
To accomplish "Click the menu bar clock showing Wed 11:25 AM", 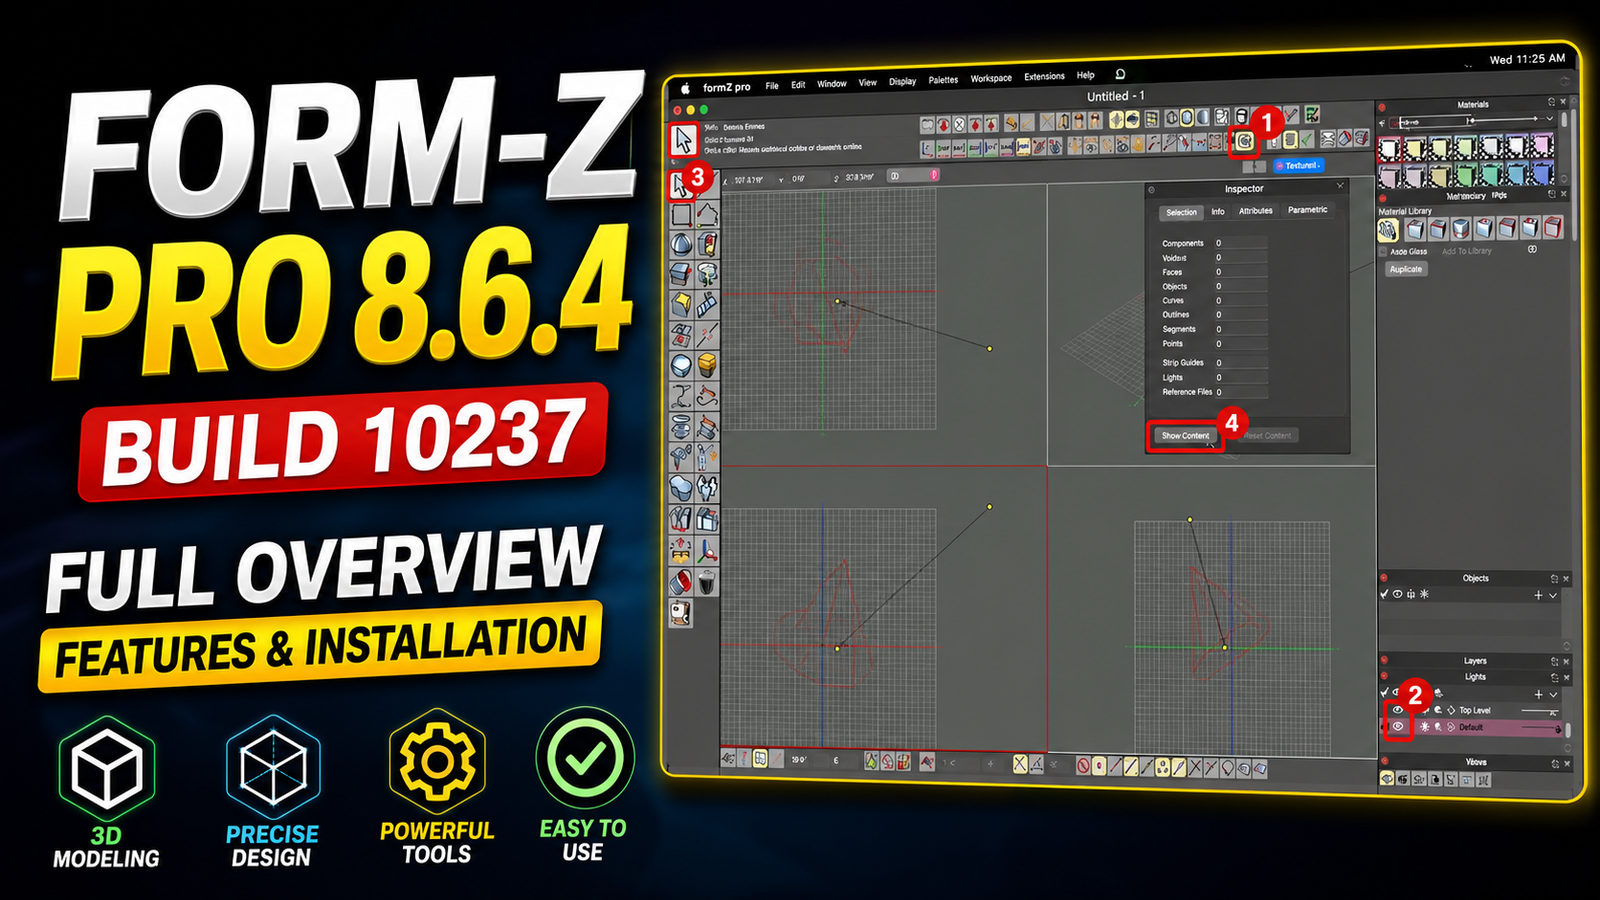I will click(1527, 59).
